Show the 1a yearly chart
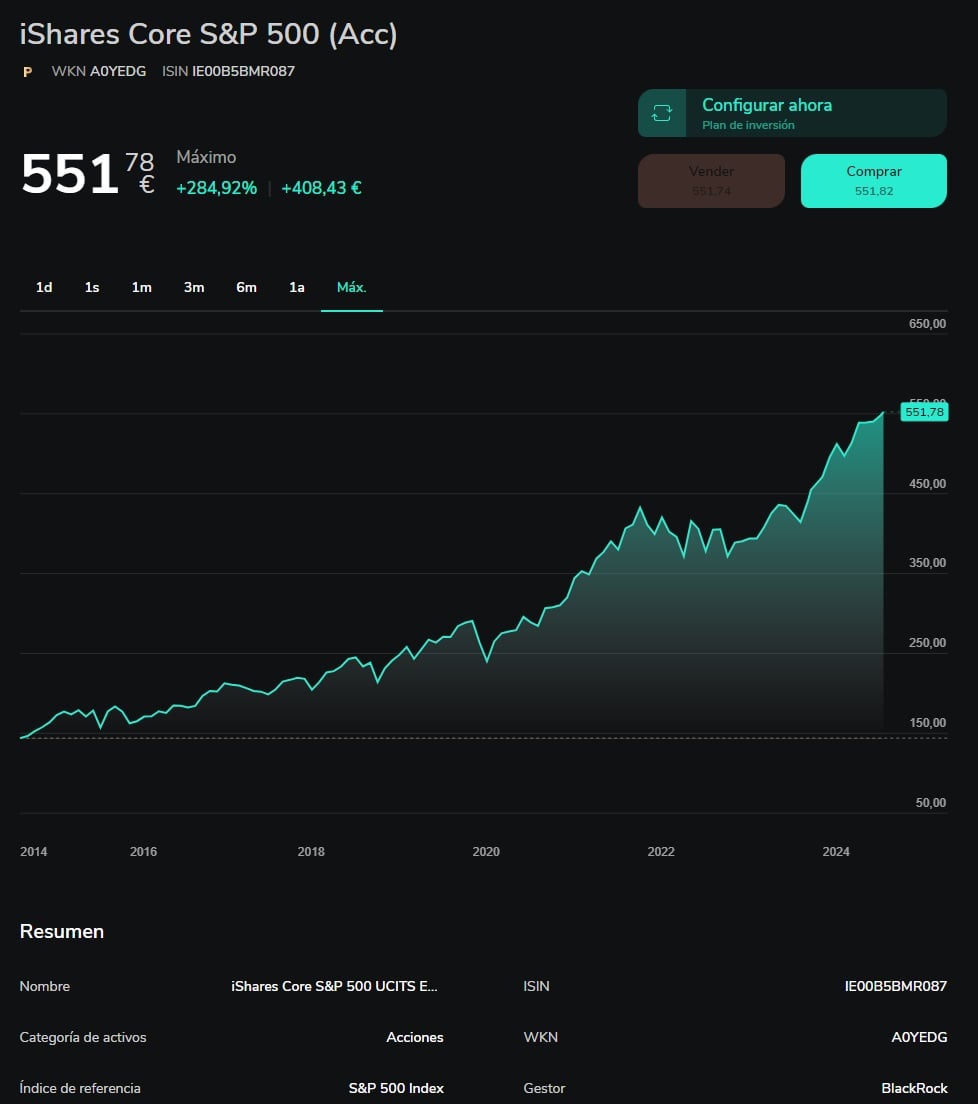The width and height of the screenshot is (978, 1104). tap(296, 287)
